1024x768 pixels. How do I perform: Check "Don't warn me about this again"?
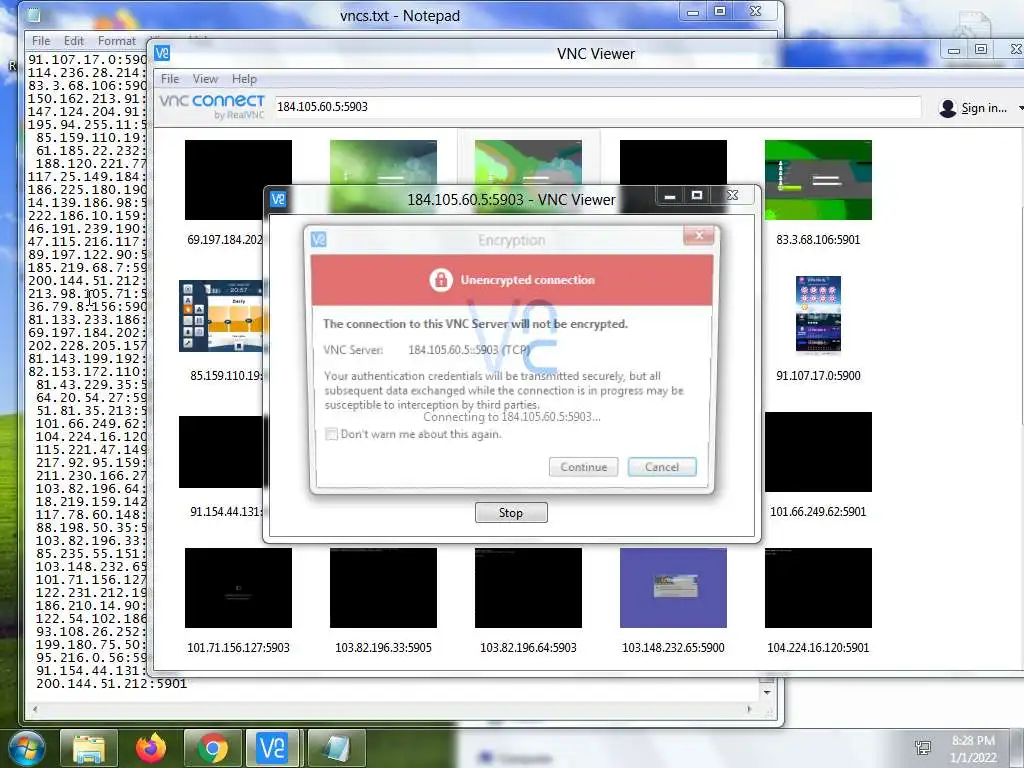point(332,434)
